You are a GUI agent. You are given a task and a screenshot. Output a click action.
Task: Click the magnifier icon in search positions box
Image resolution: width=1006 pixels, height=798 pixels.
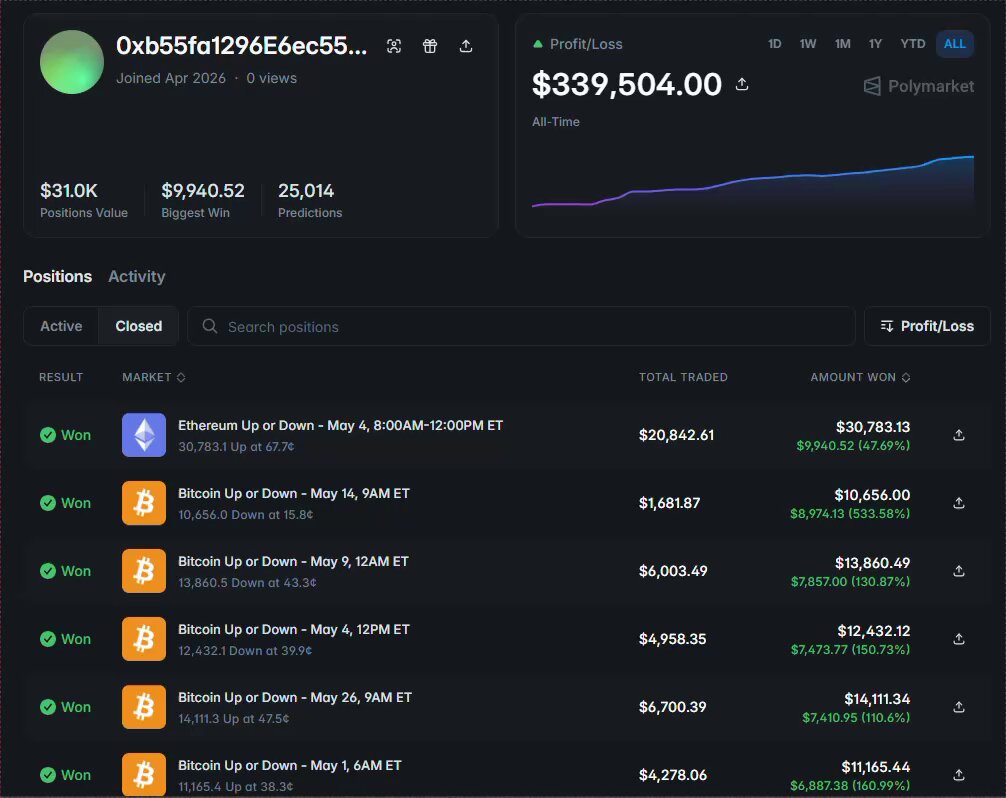pos(210,327)
